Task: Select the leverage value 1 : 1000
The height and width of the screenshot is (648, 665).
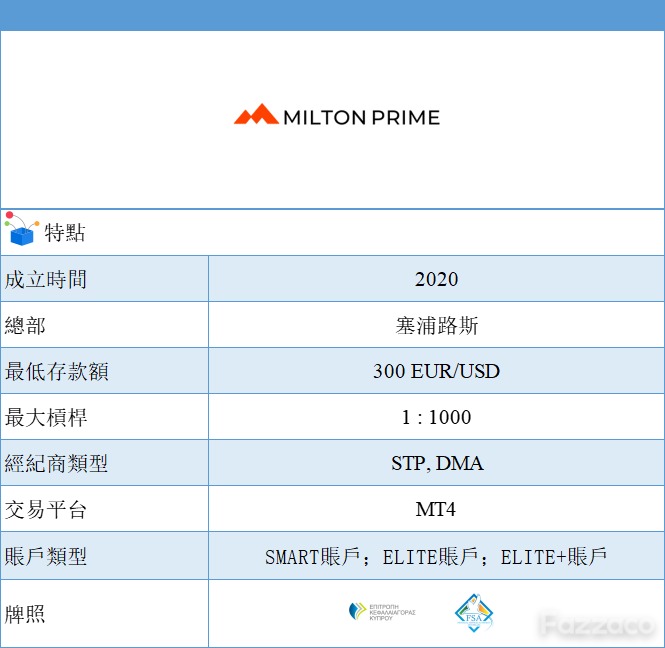Action: pyautogui.click(x=436, y=417)
